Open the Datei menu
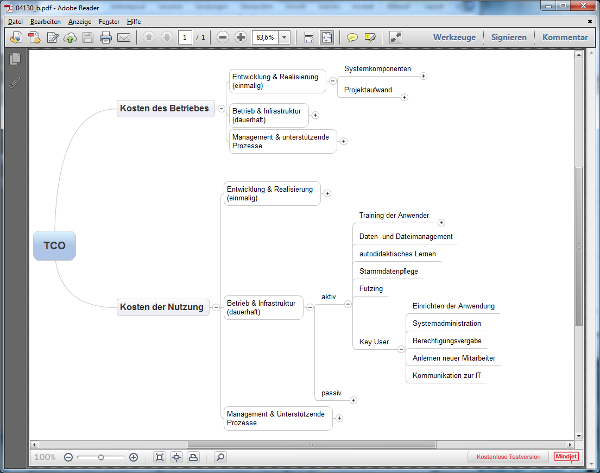600x473 pixels. click(15, 21)
